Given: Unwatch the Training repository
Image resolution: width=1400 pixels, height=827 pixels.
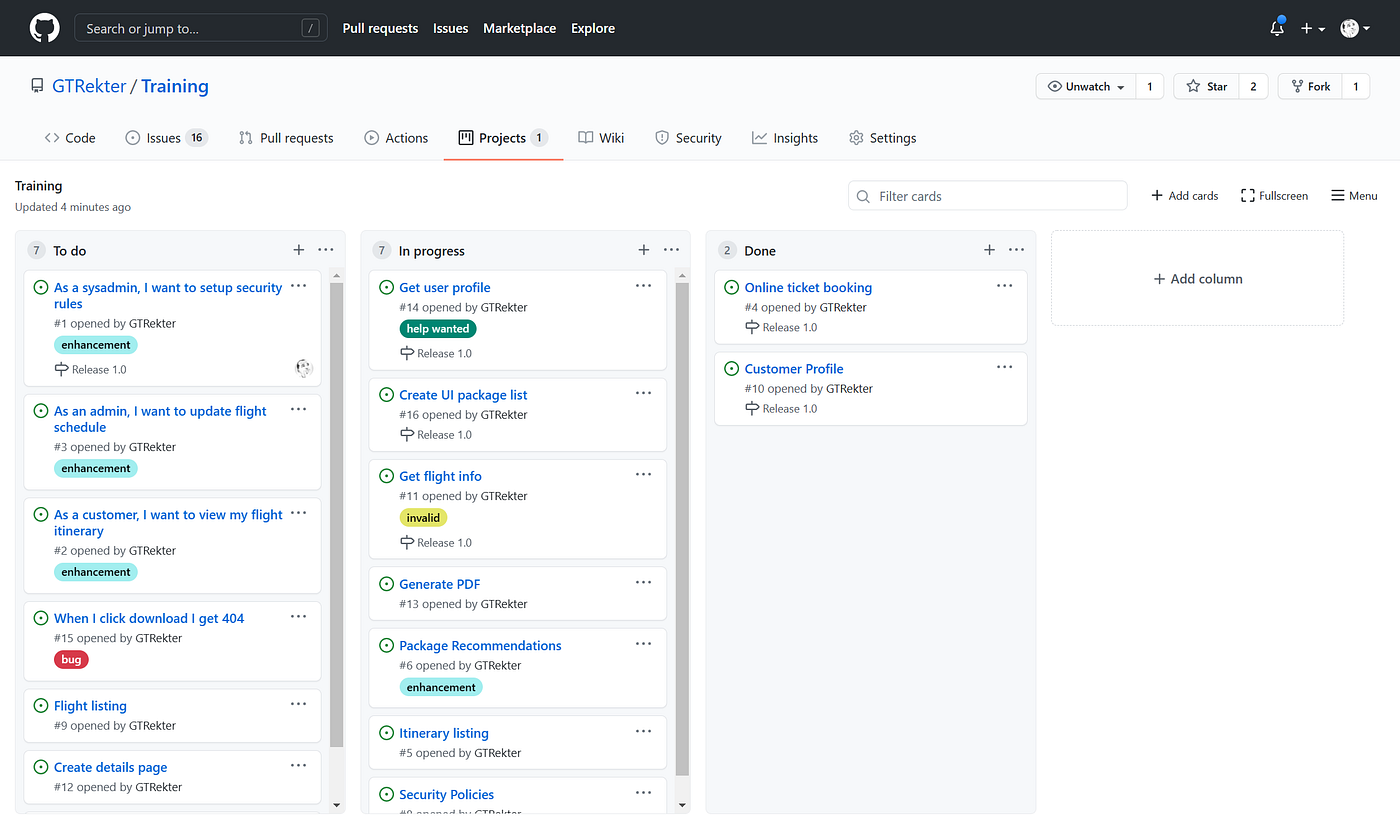Looking at the screenshot, I should pyautogui.click(x=1085, y=86).
